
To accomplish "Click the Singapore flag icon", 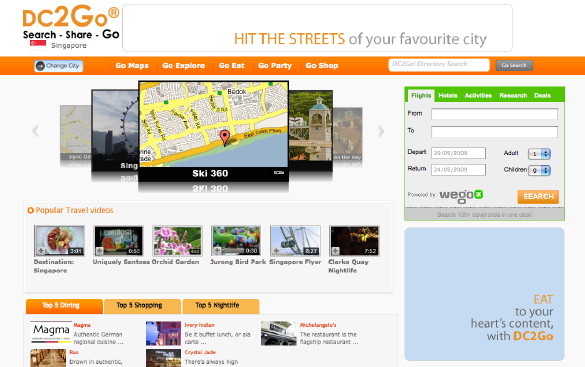I will pos(38,45).
